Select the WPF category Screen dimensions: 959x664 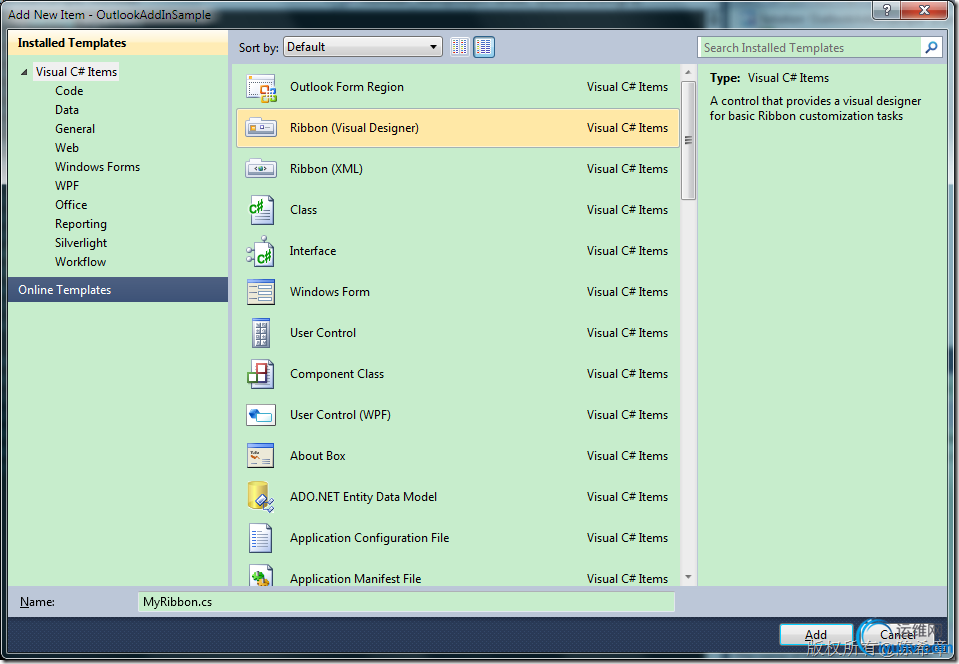[x=67, y=185]
